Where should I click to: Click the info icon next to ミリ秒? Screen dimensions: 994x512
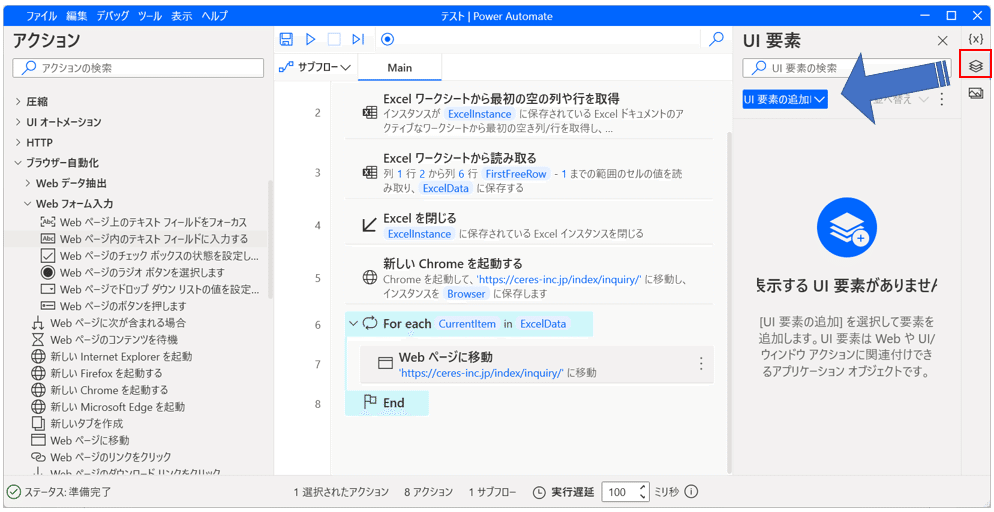(691, 492)
